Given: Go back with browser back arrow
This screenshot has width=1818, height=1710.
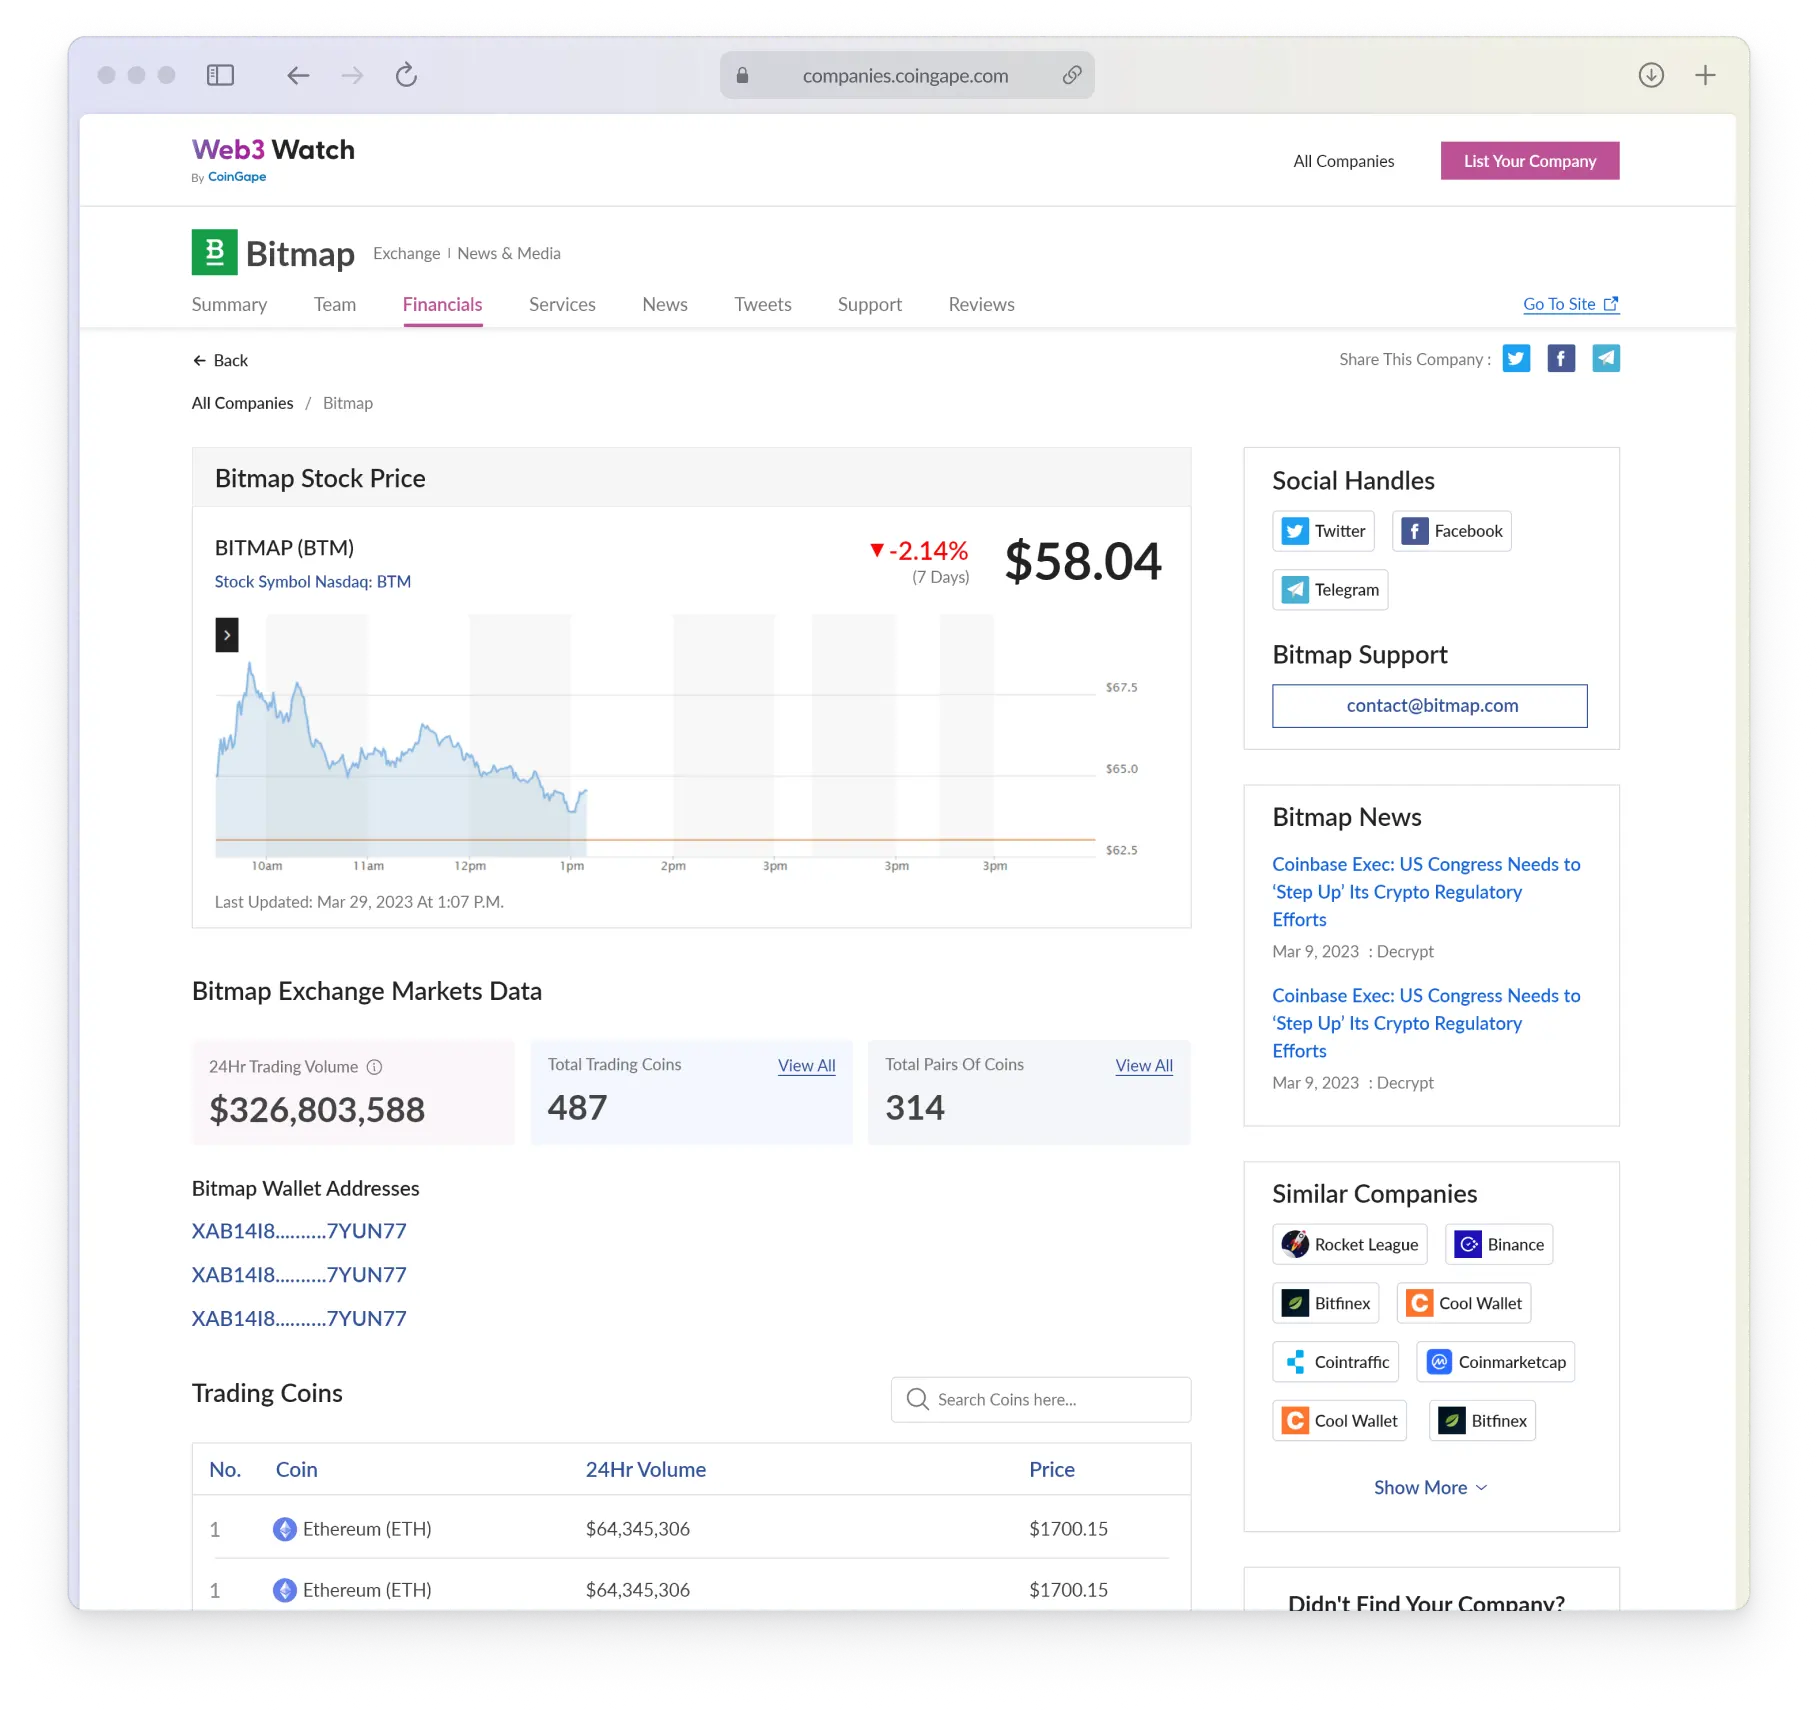Looking at the screenshot, I should pos(298,75).
